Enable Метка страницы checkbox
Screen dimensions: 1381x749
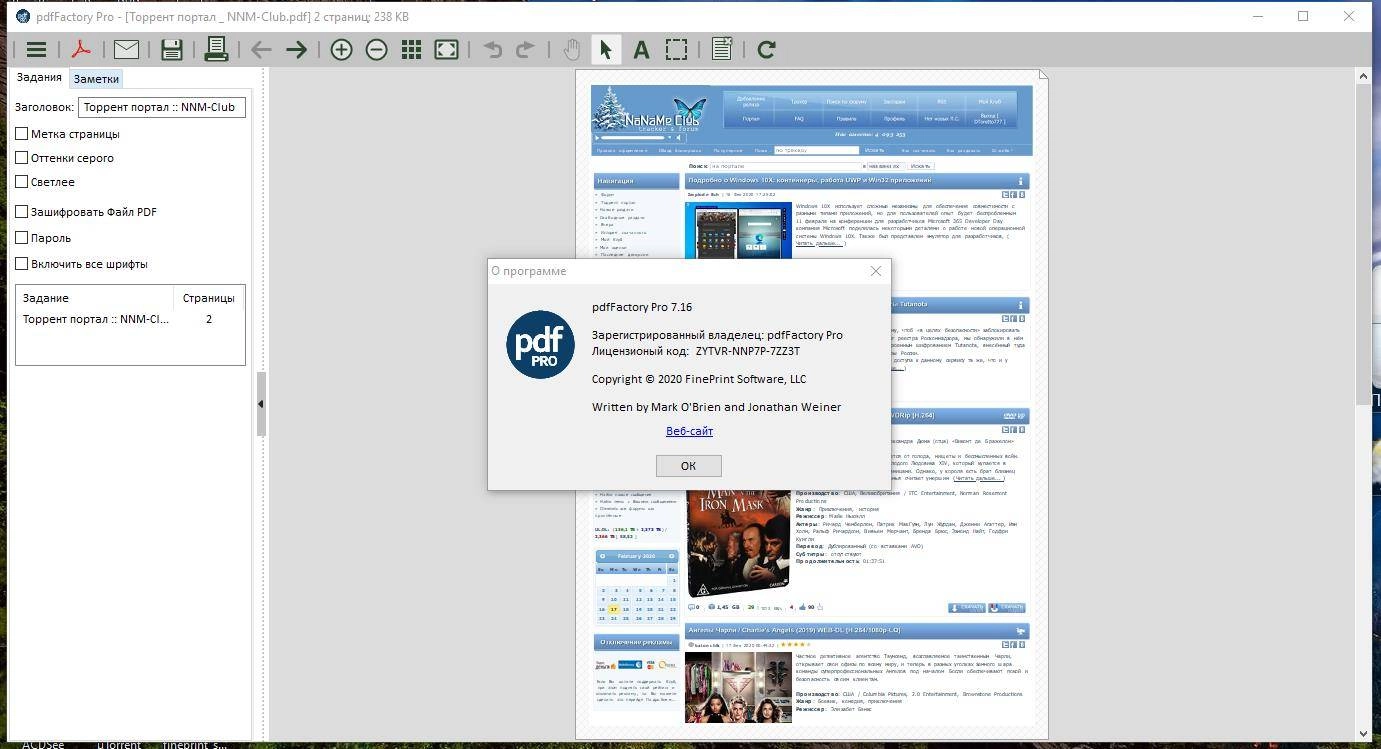21,133
